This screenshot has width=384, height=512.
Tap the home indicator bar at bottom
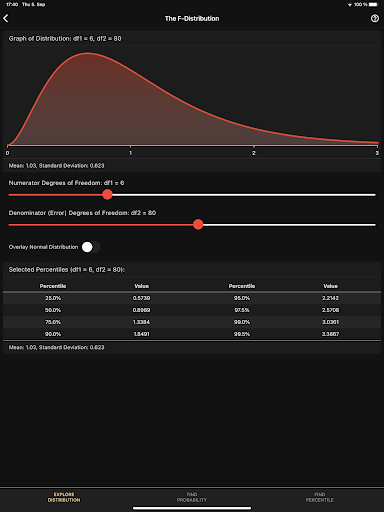pos(192,508)
